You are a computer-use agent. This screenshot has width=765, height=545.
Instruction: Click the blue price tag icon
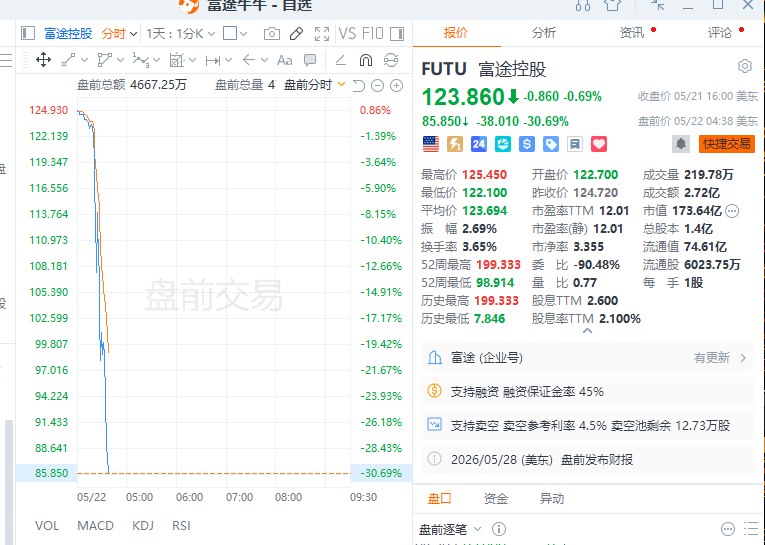click(551, 144)
